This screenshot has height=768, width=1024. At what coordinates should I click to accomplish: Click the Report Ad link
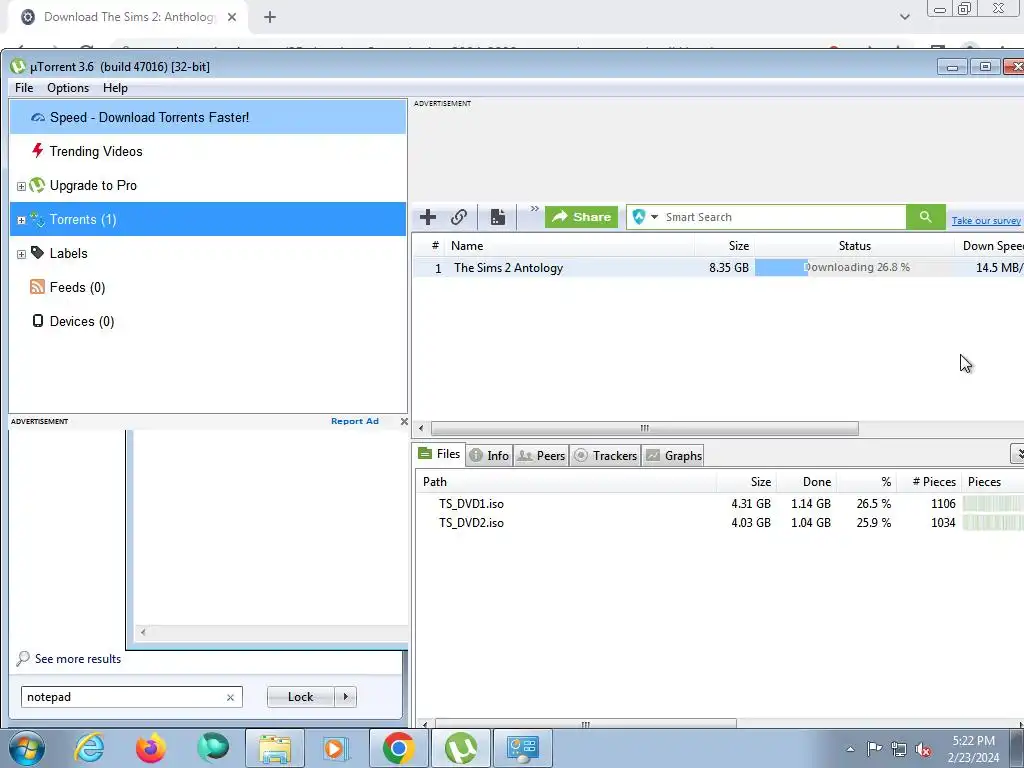click(x=355, y=421)
